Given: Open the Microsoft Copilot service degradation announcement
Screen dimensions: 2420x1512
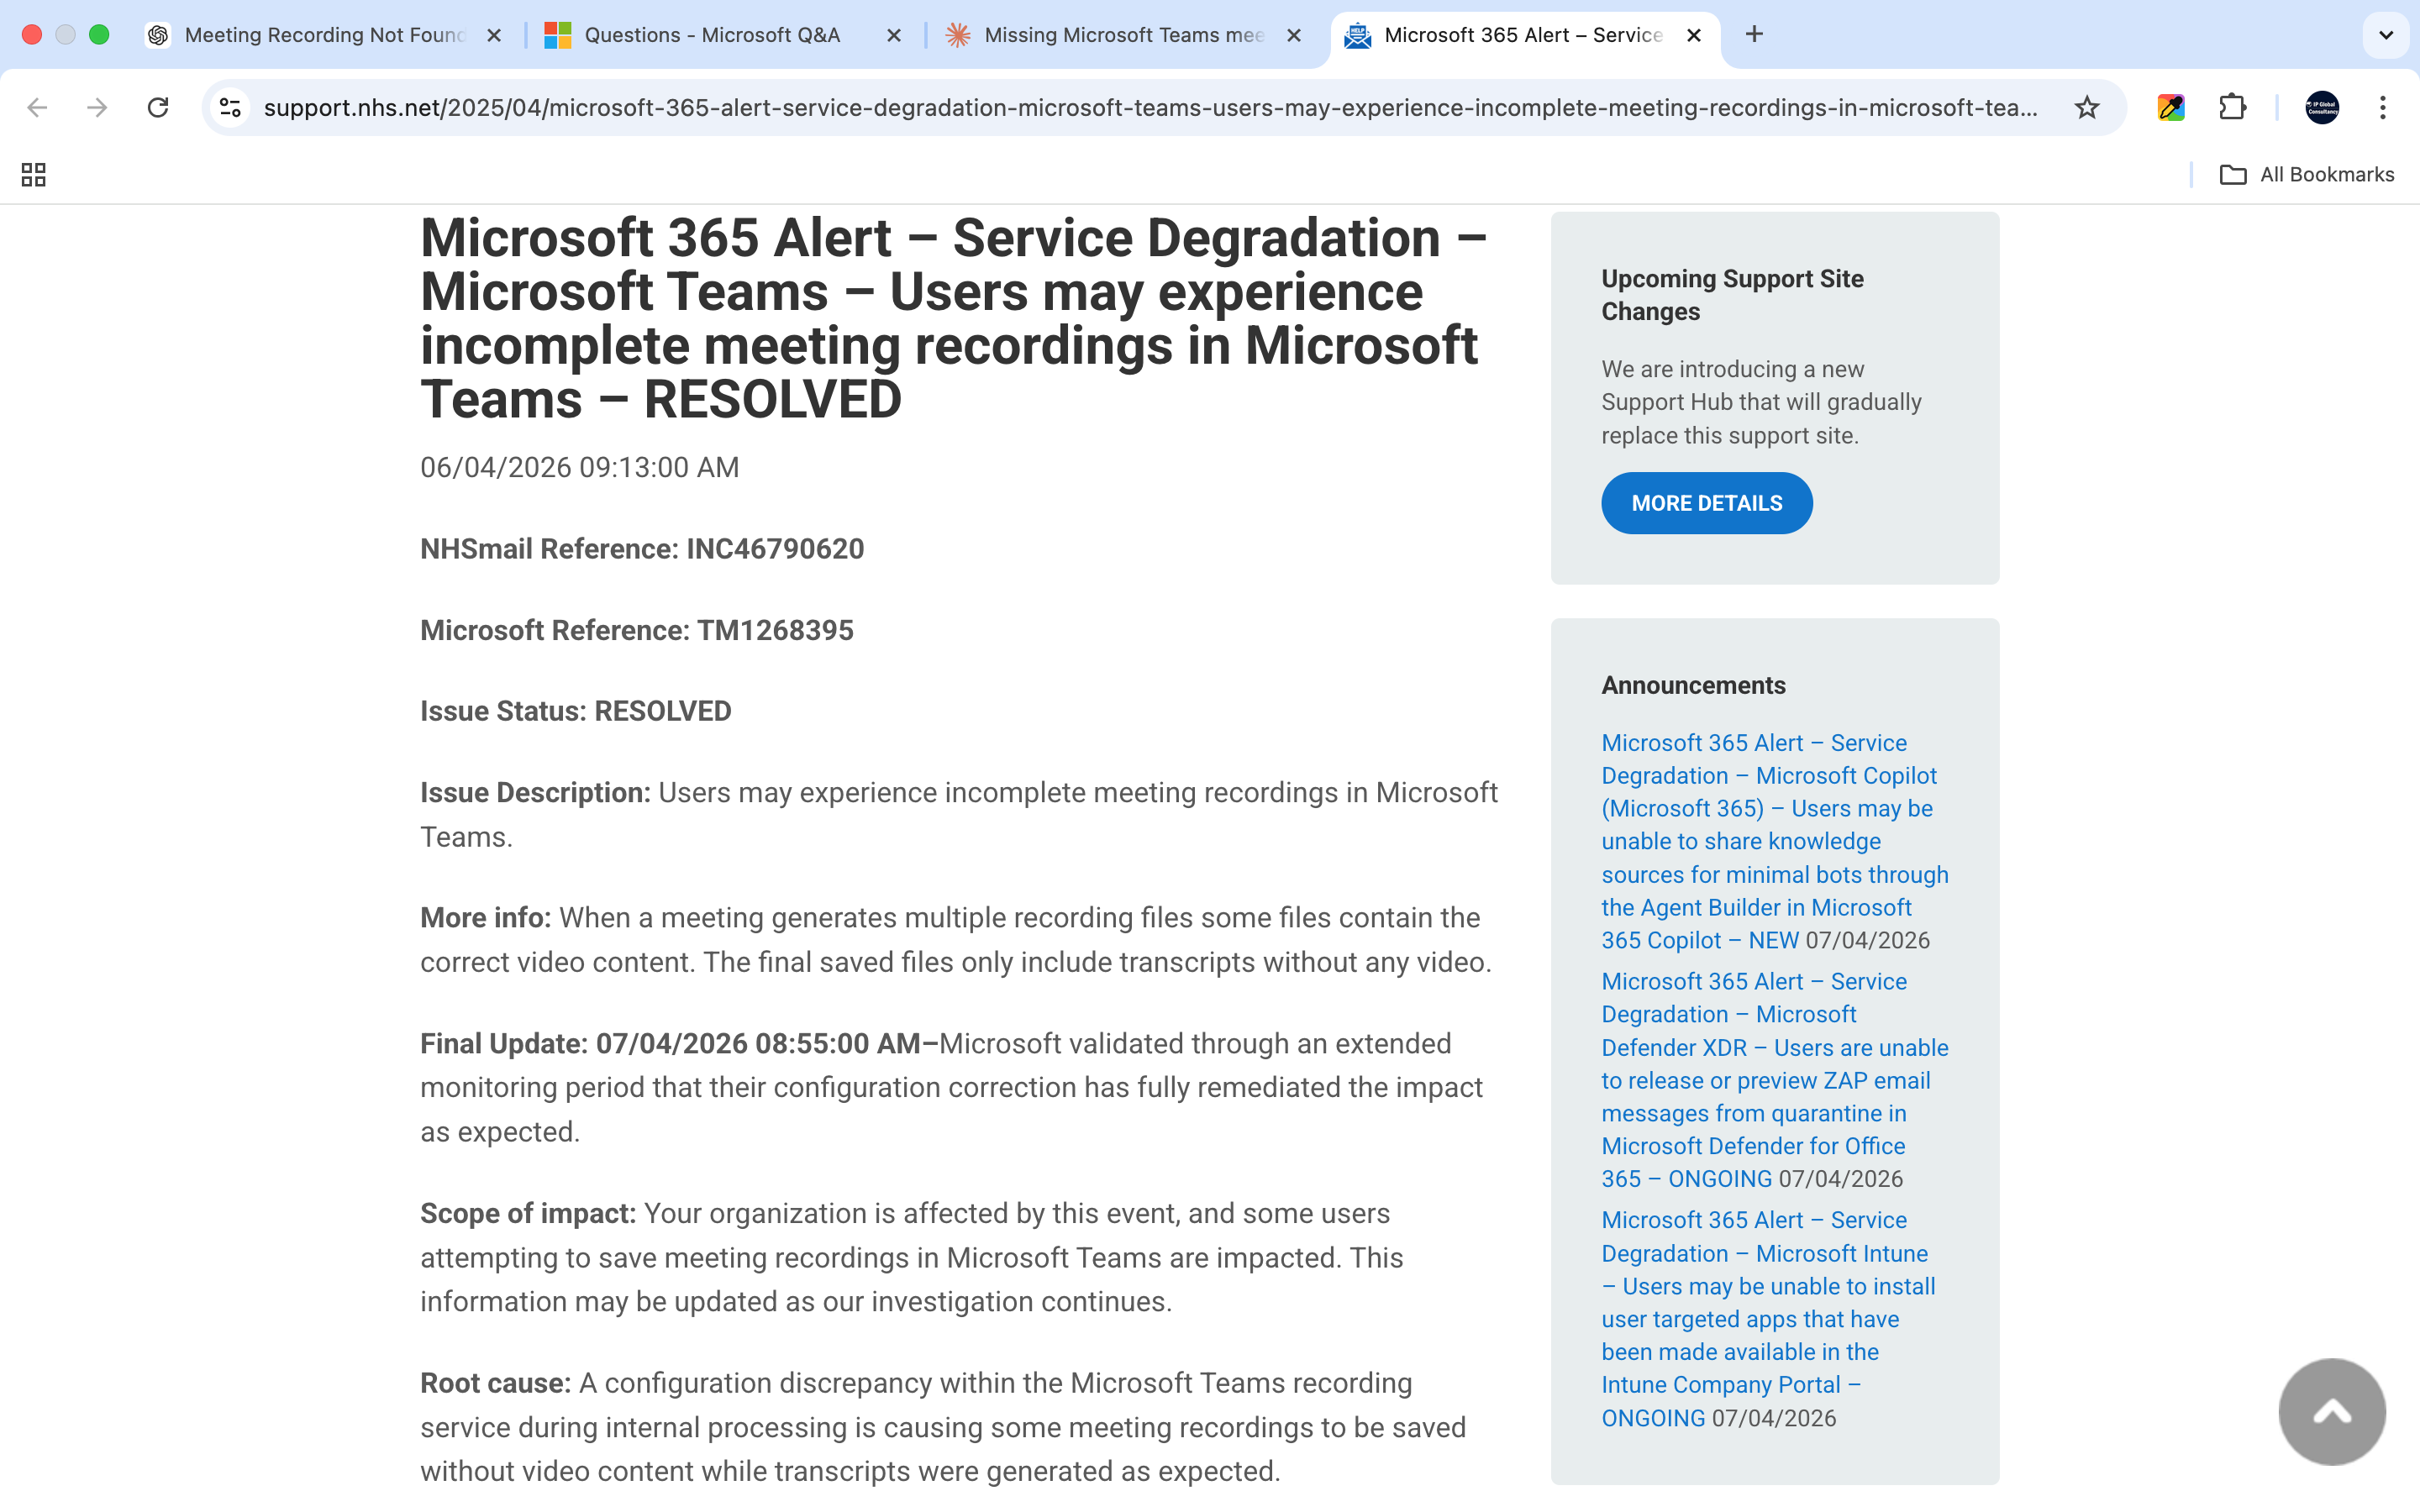Looking at the screenshot, I should pos(1774,841).
